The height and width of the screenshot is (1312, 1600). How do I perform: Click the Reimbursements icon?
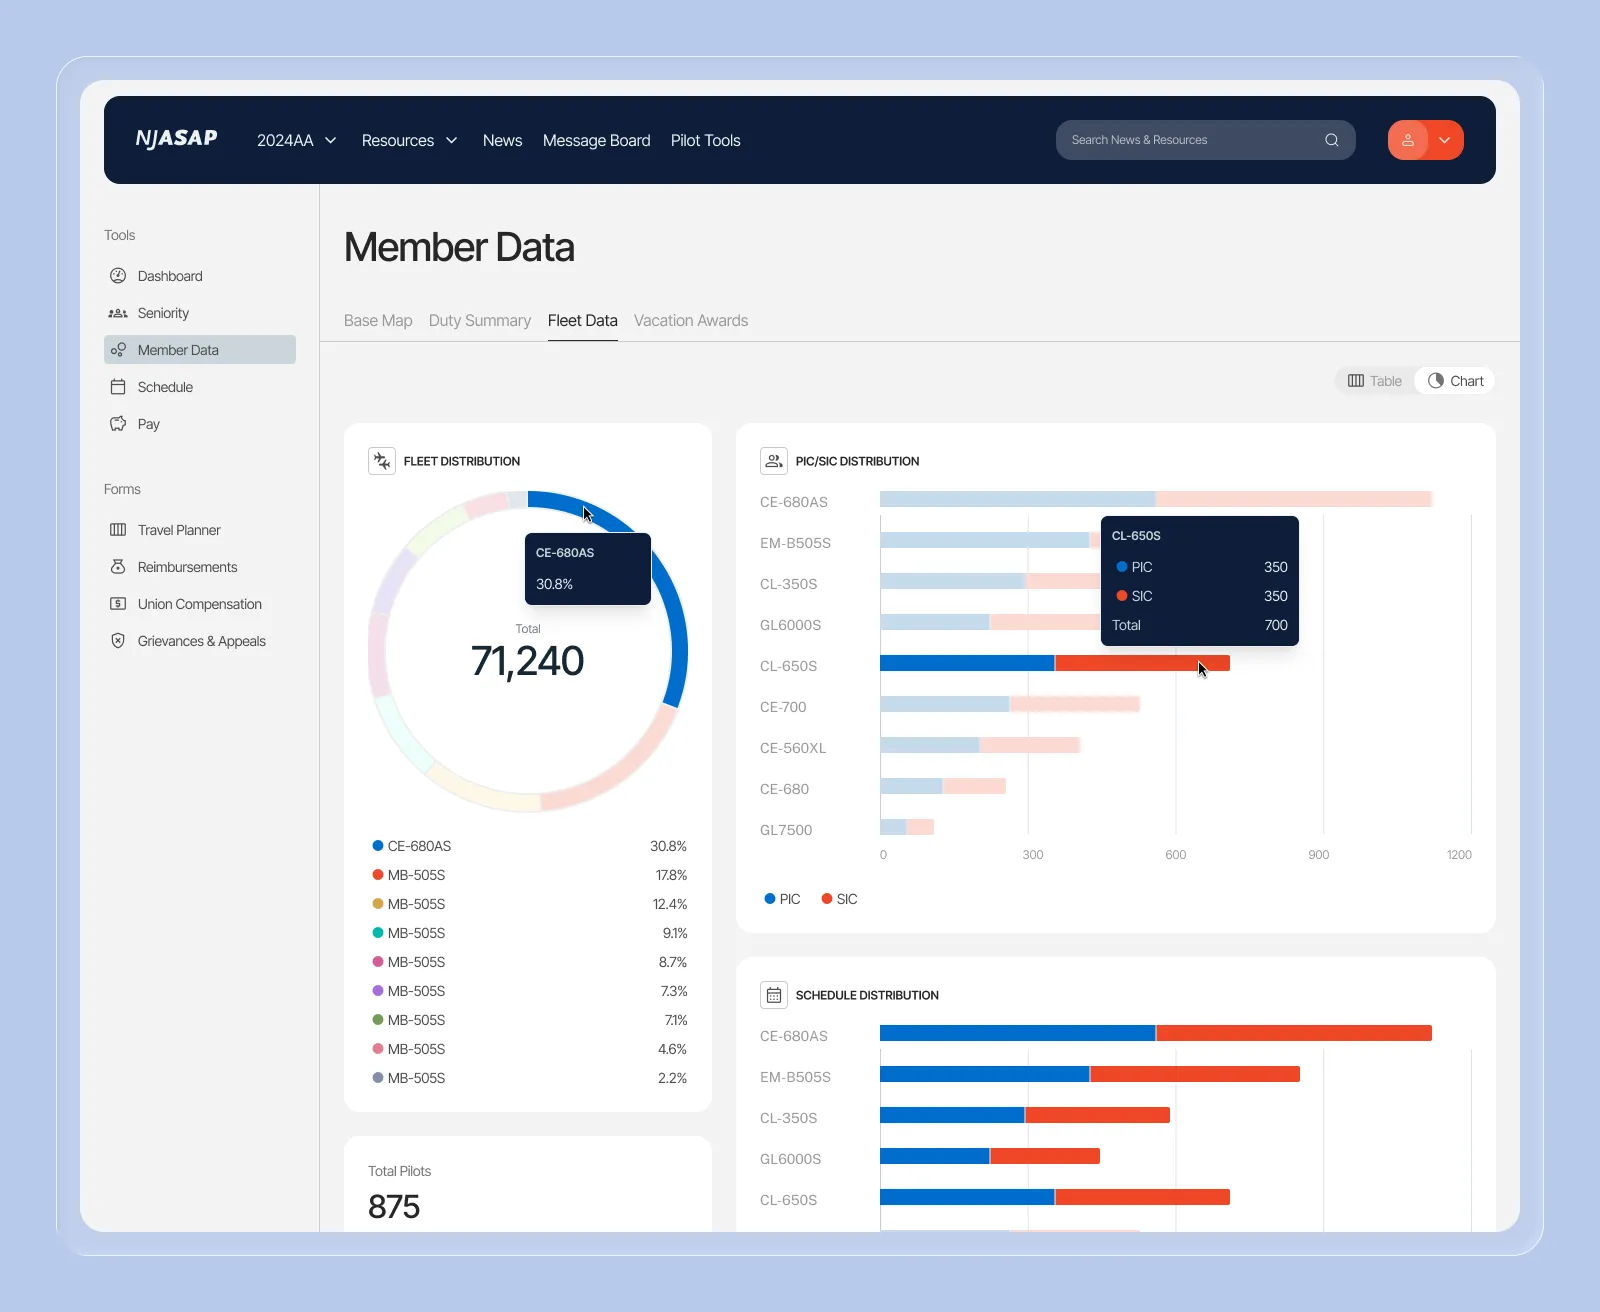(119, 567)
